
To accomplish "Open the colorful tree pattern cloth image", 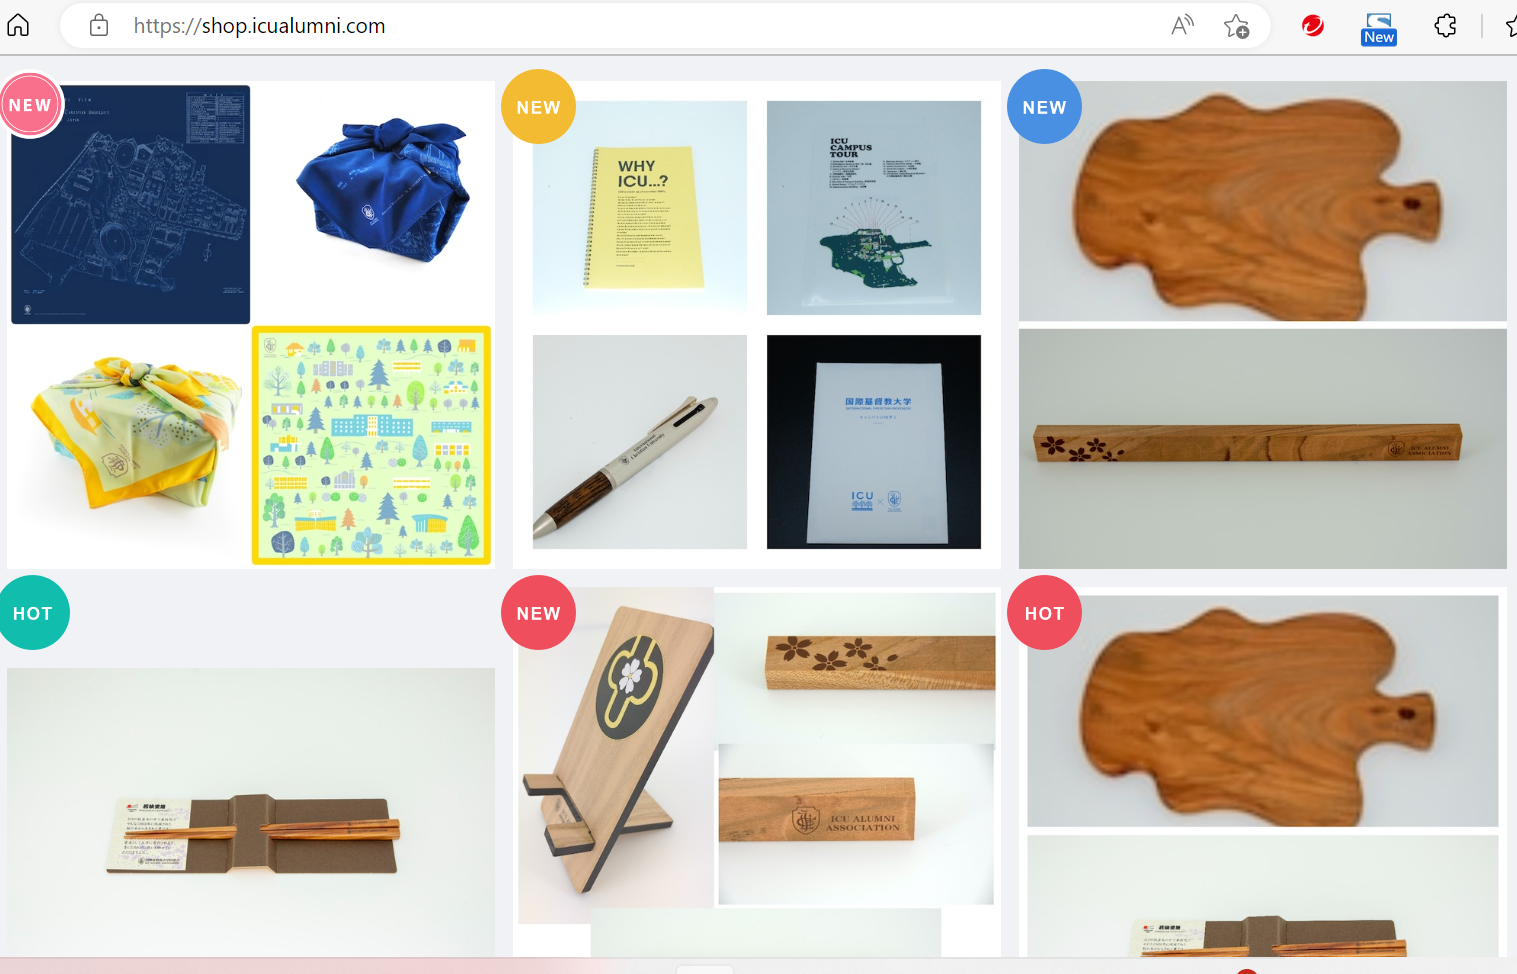I will pos(372,445).
